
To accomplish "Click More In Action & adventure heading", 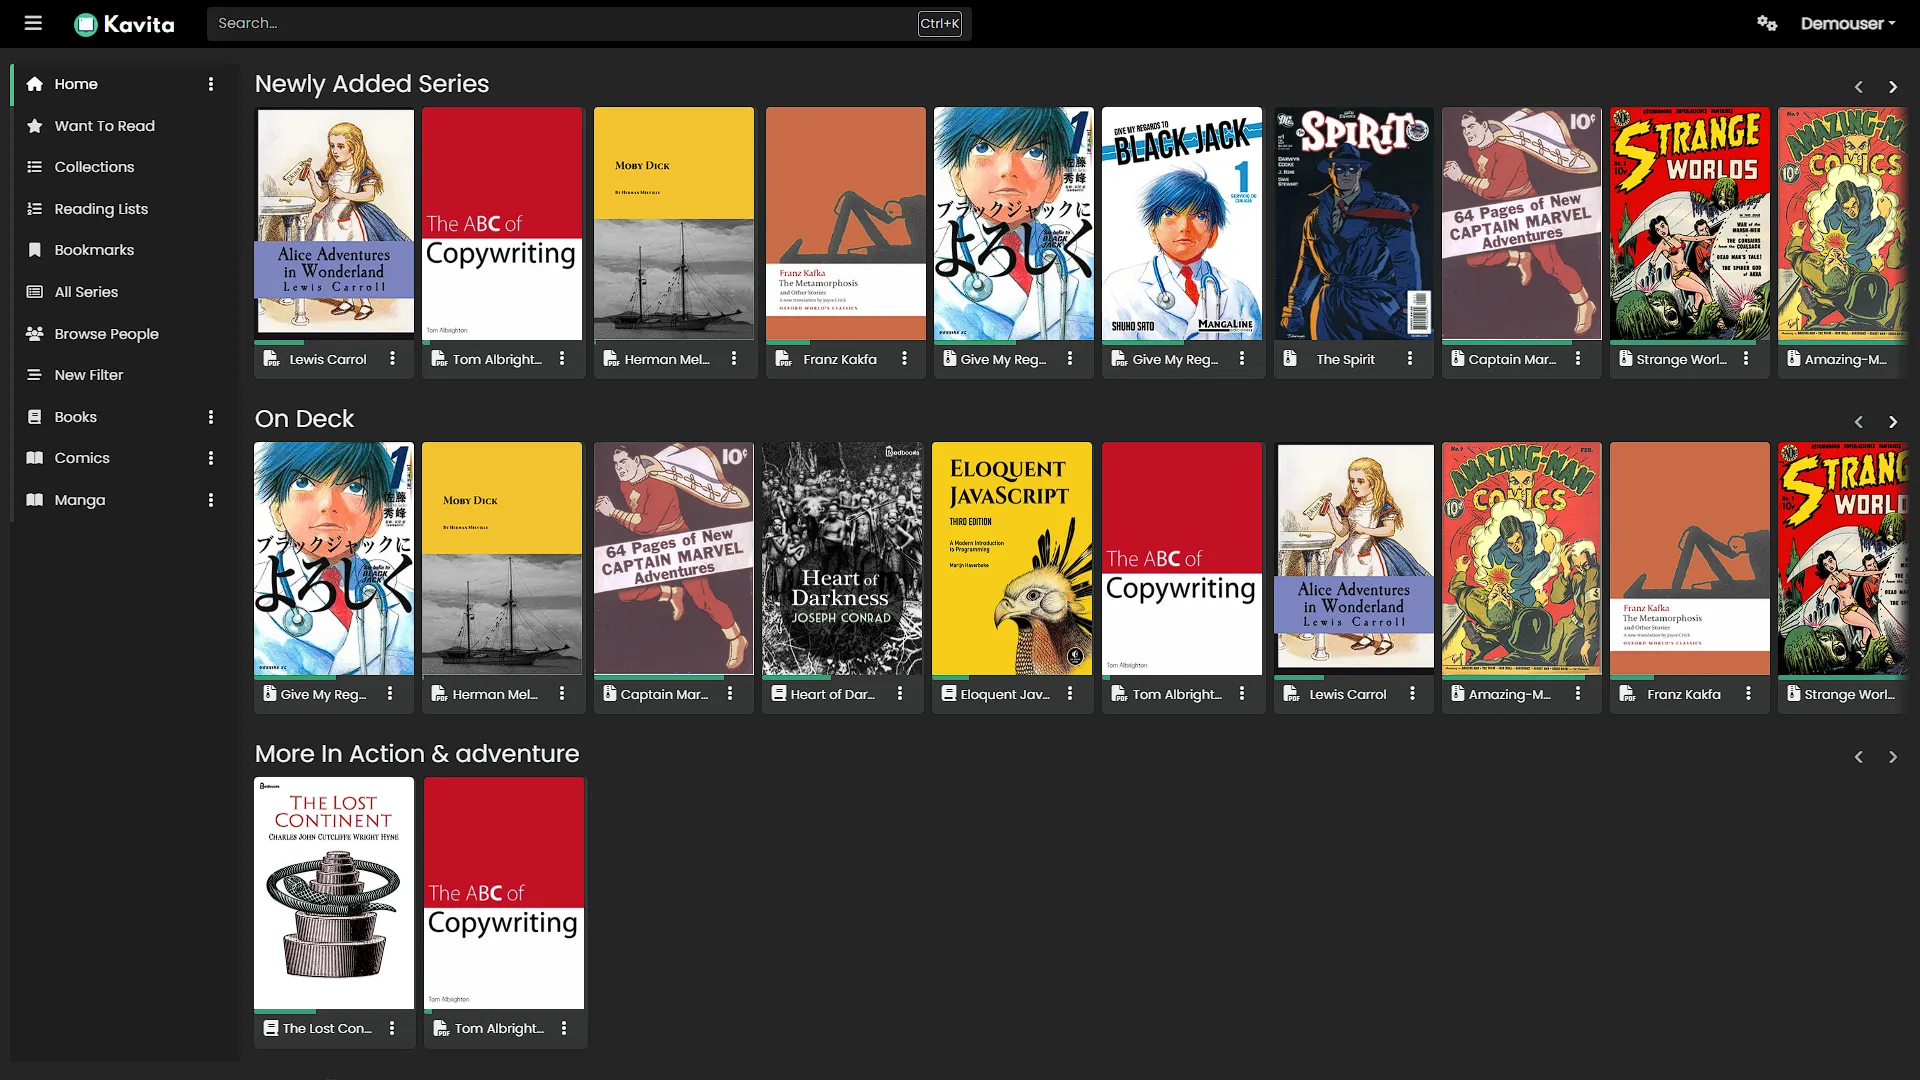I will coord(417,754).
